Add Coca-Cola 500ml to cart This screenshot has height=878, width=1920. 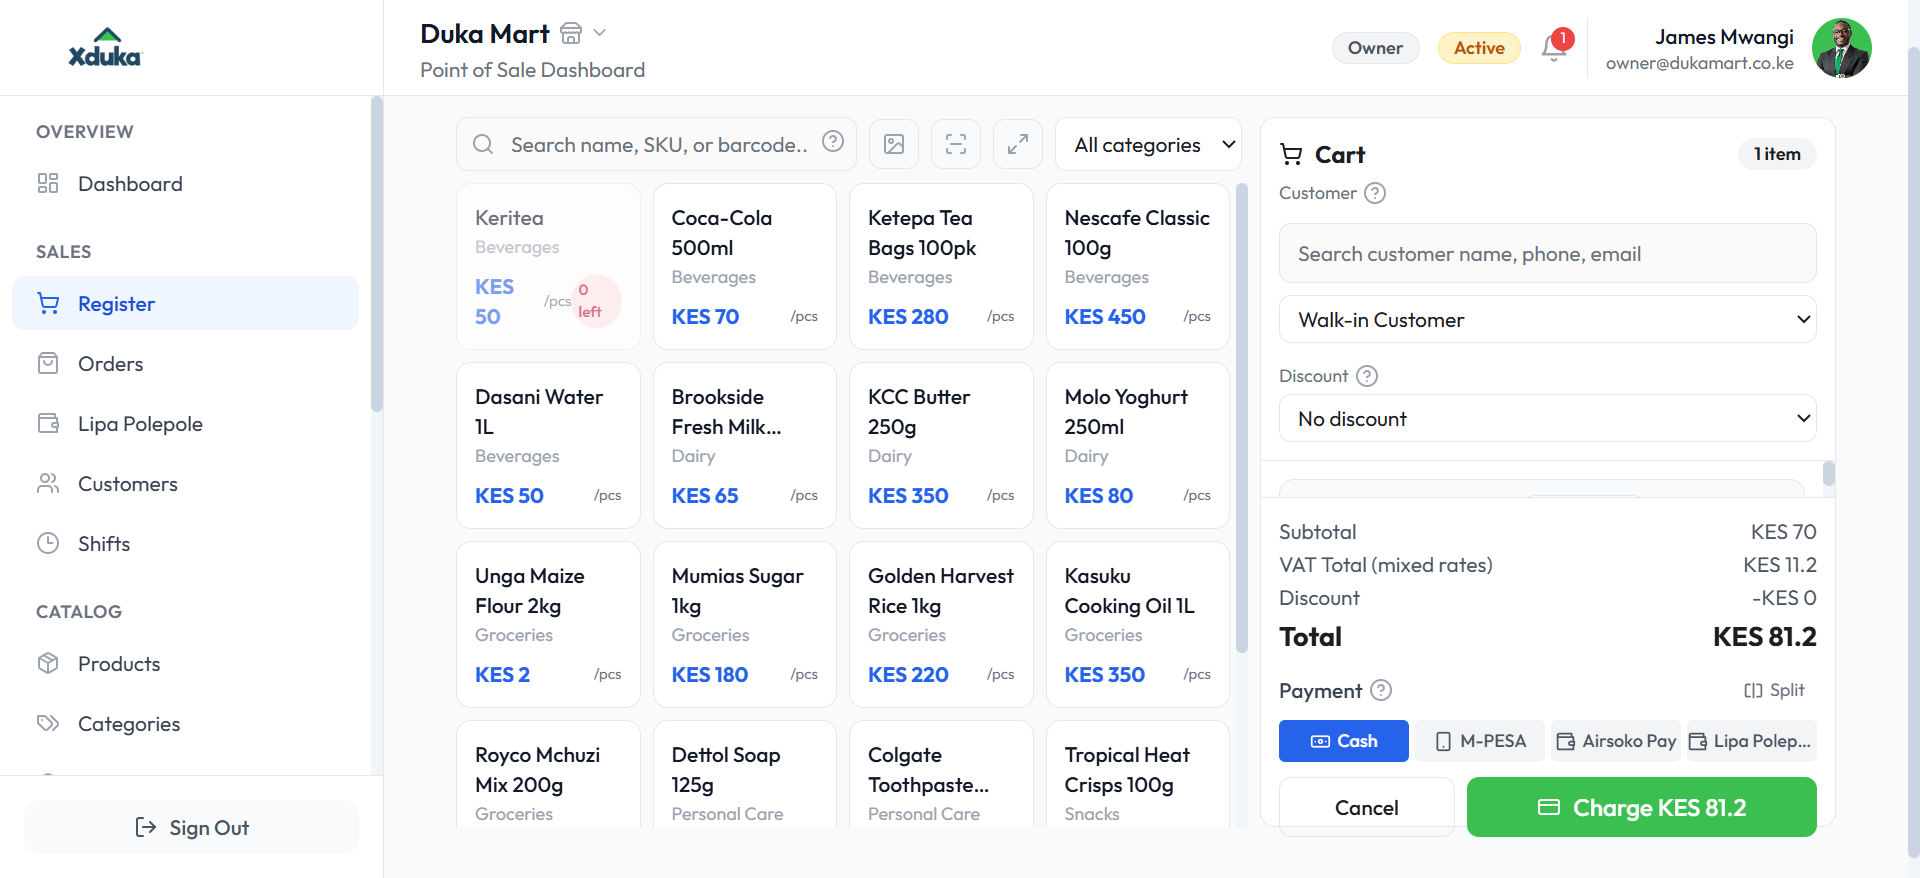click(745, 266)
